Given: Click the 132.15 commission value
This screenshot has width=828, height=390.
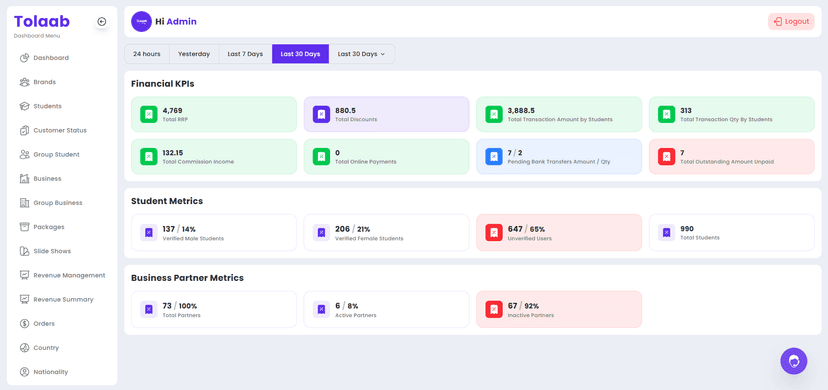Looking at the screenshot, I should [x=173, y=153].
